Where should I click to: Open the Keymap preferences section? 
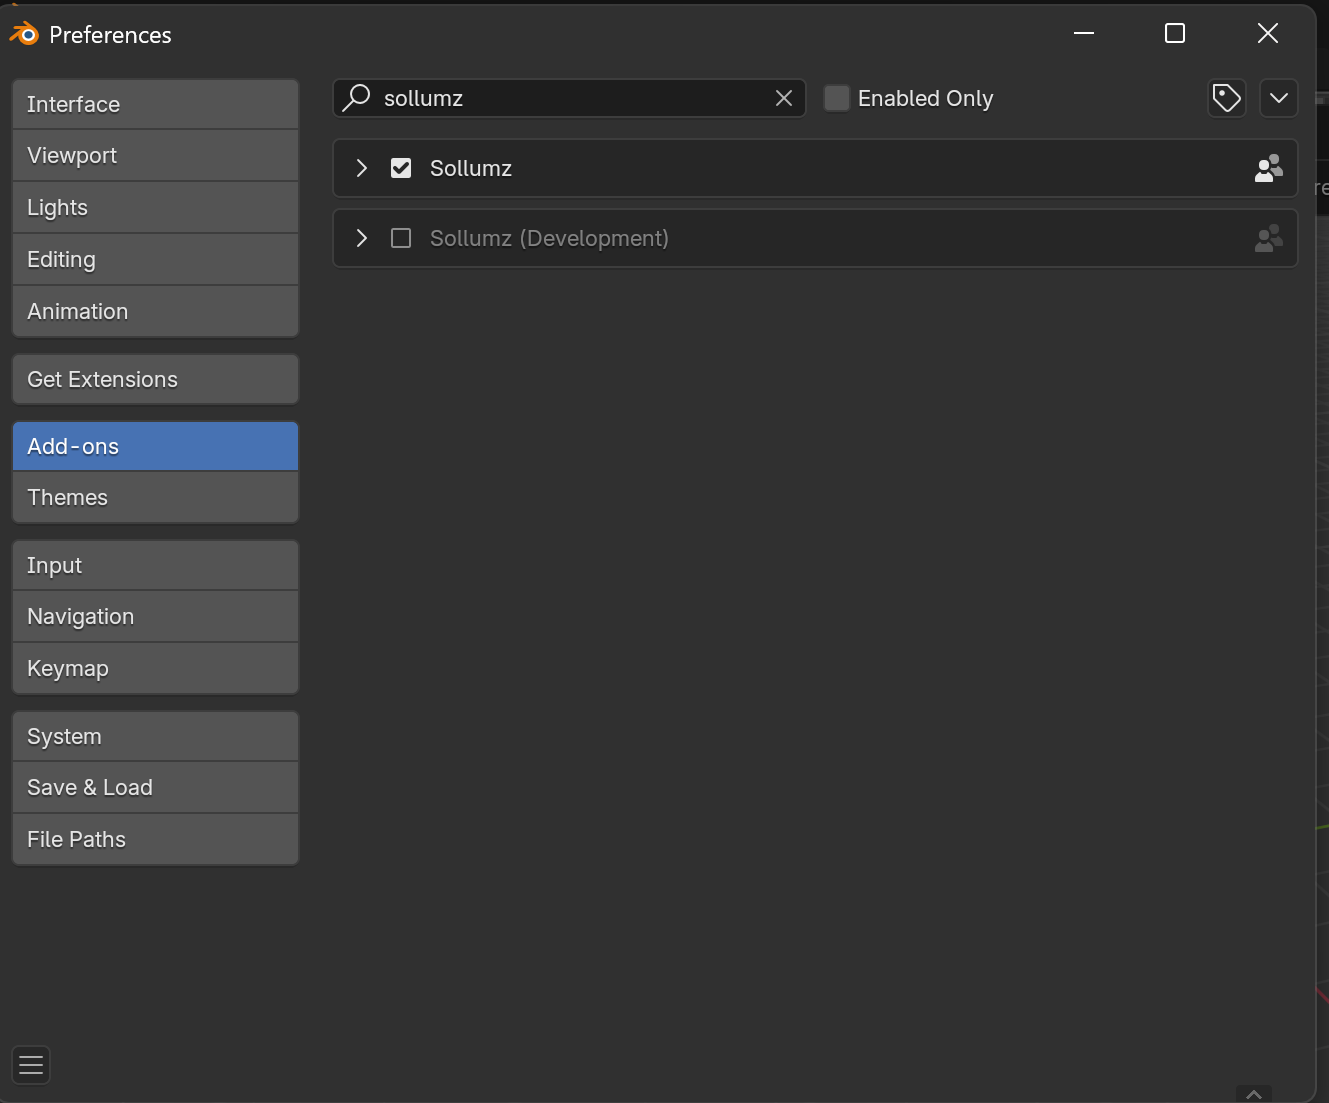point(155,668)
